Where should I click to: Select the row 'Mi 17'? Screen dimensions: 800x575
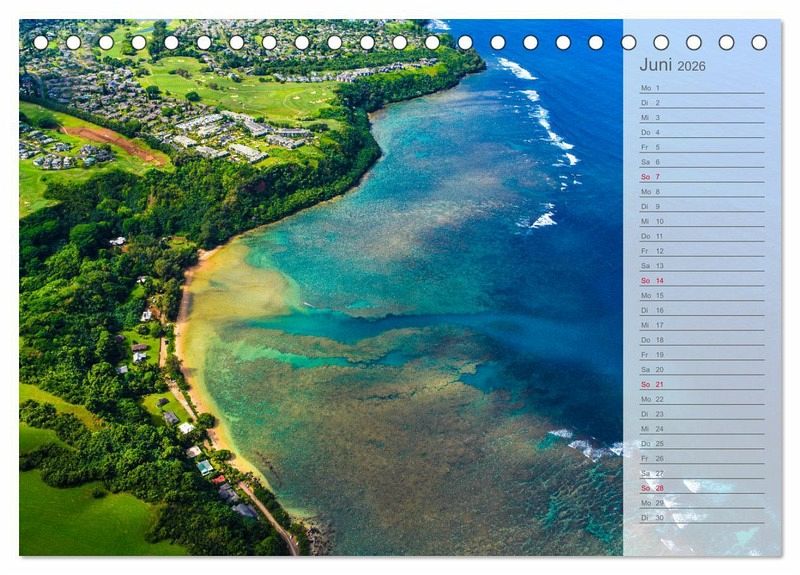tap(702, 325)
